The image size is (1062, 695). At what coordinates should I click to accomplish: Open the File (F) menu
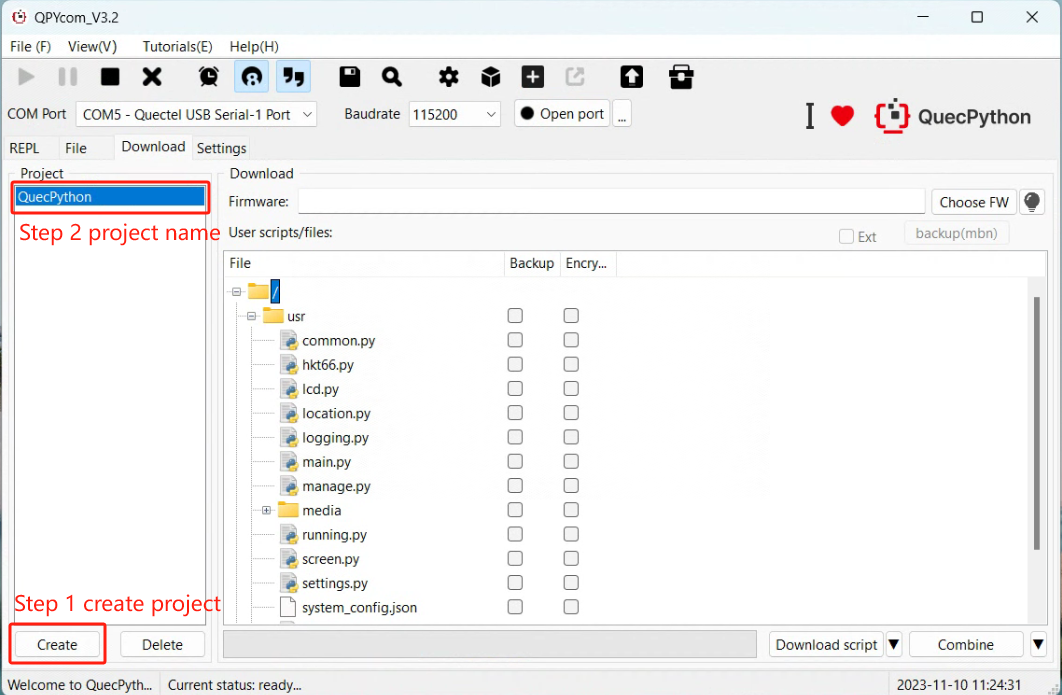click(x=30, y=46)
